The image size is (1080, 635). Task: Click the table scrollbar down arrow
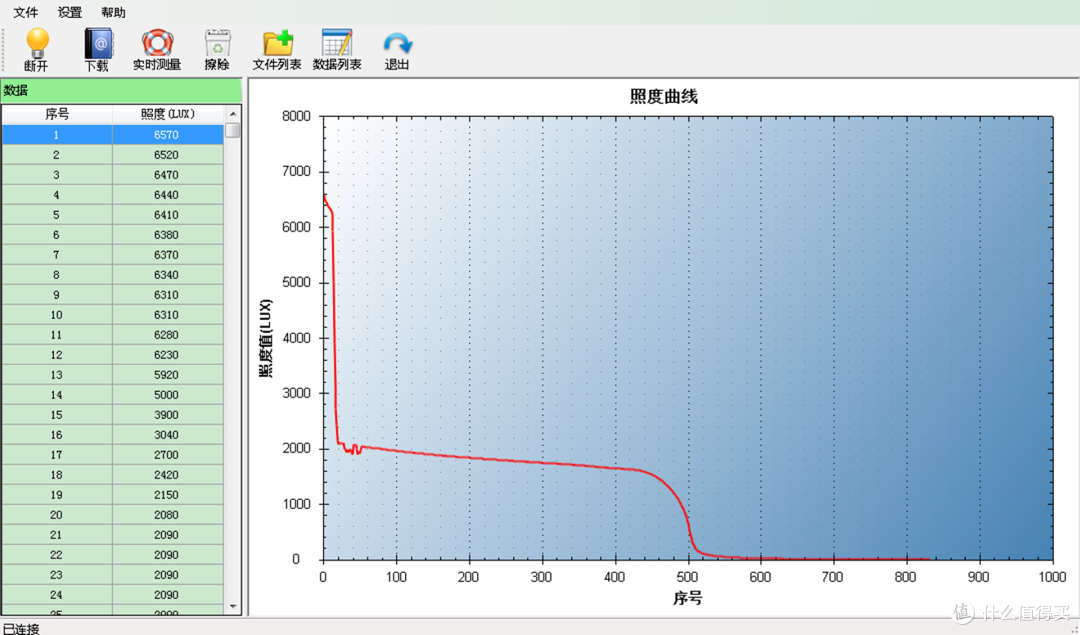tap(233, 606)
